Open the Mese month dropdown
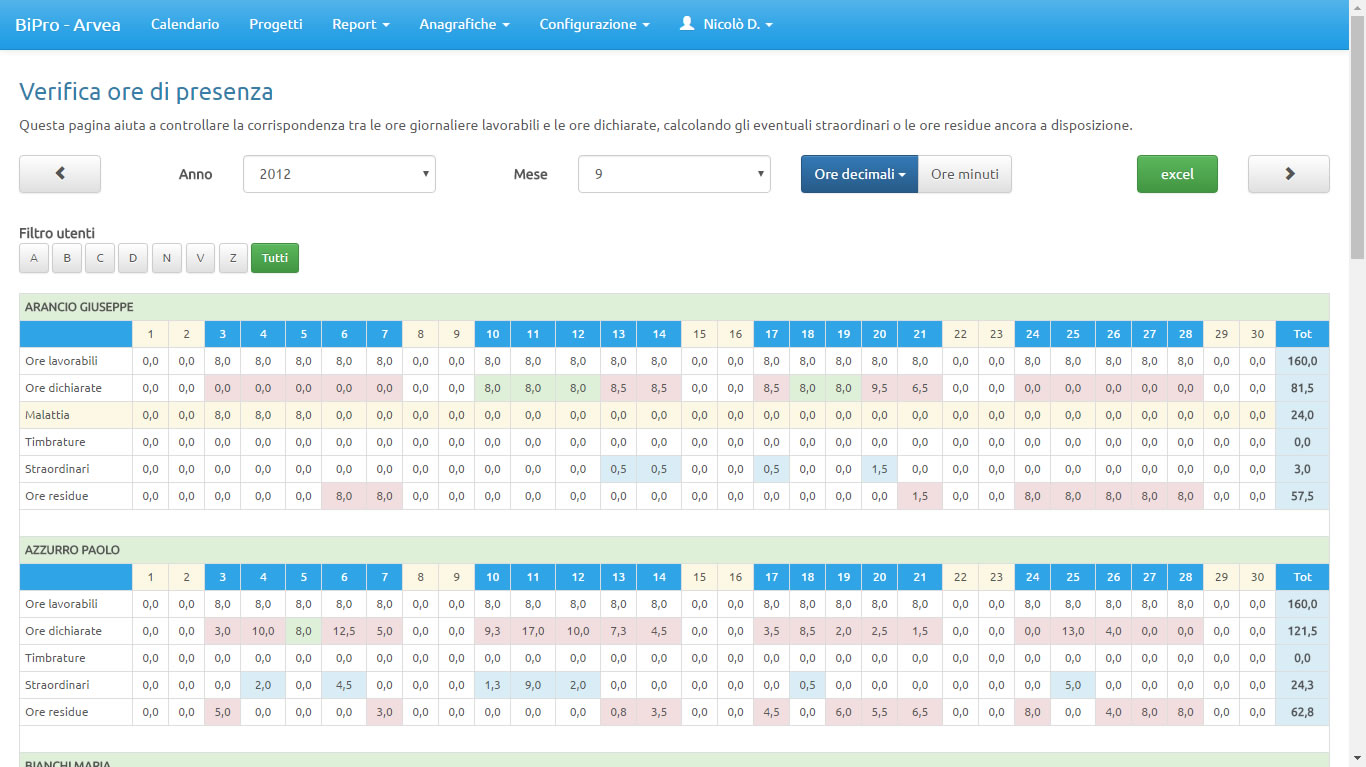Image resolution: width=1366 pixels, height=767 pixels. pyautogui.click(x=674, y=174)
